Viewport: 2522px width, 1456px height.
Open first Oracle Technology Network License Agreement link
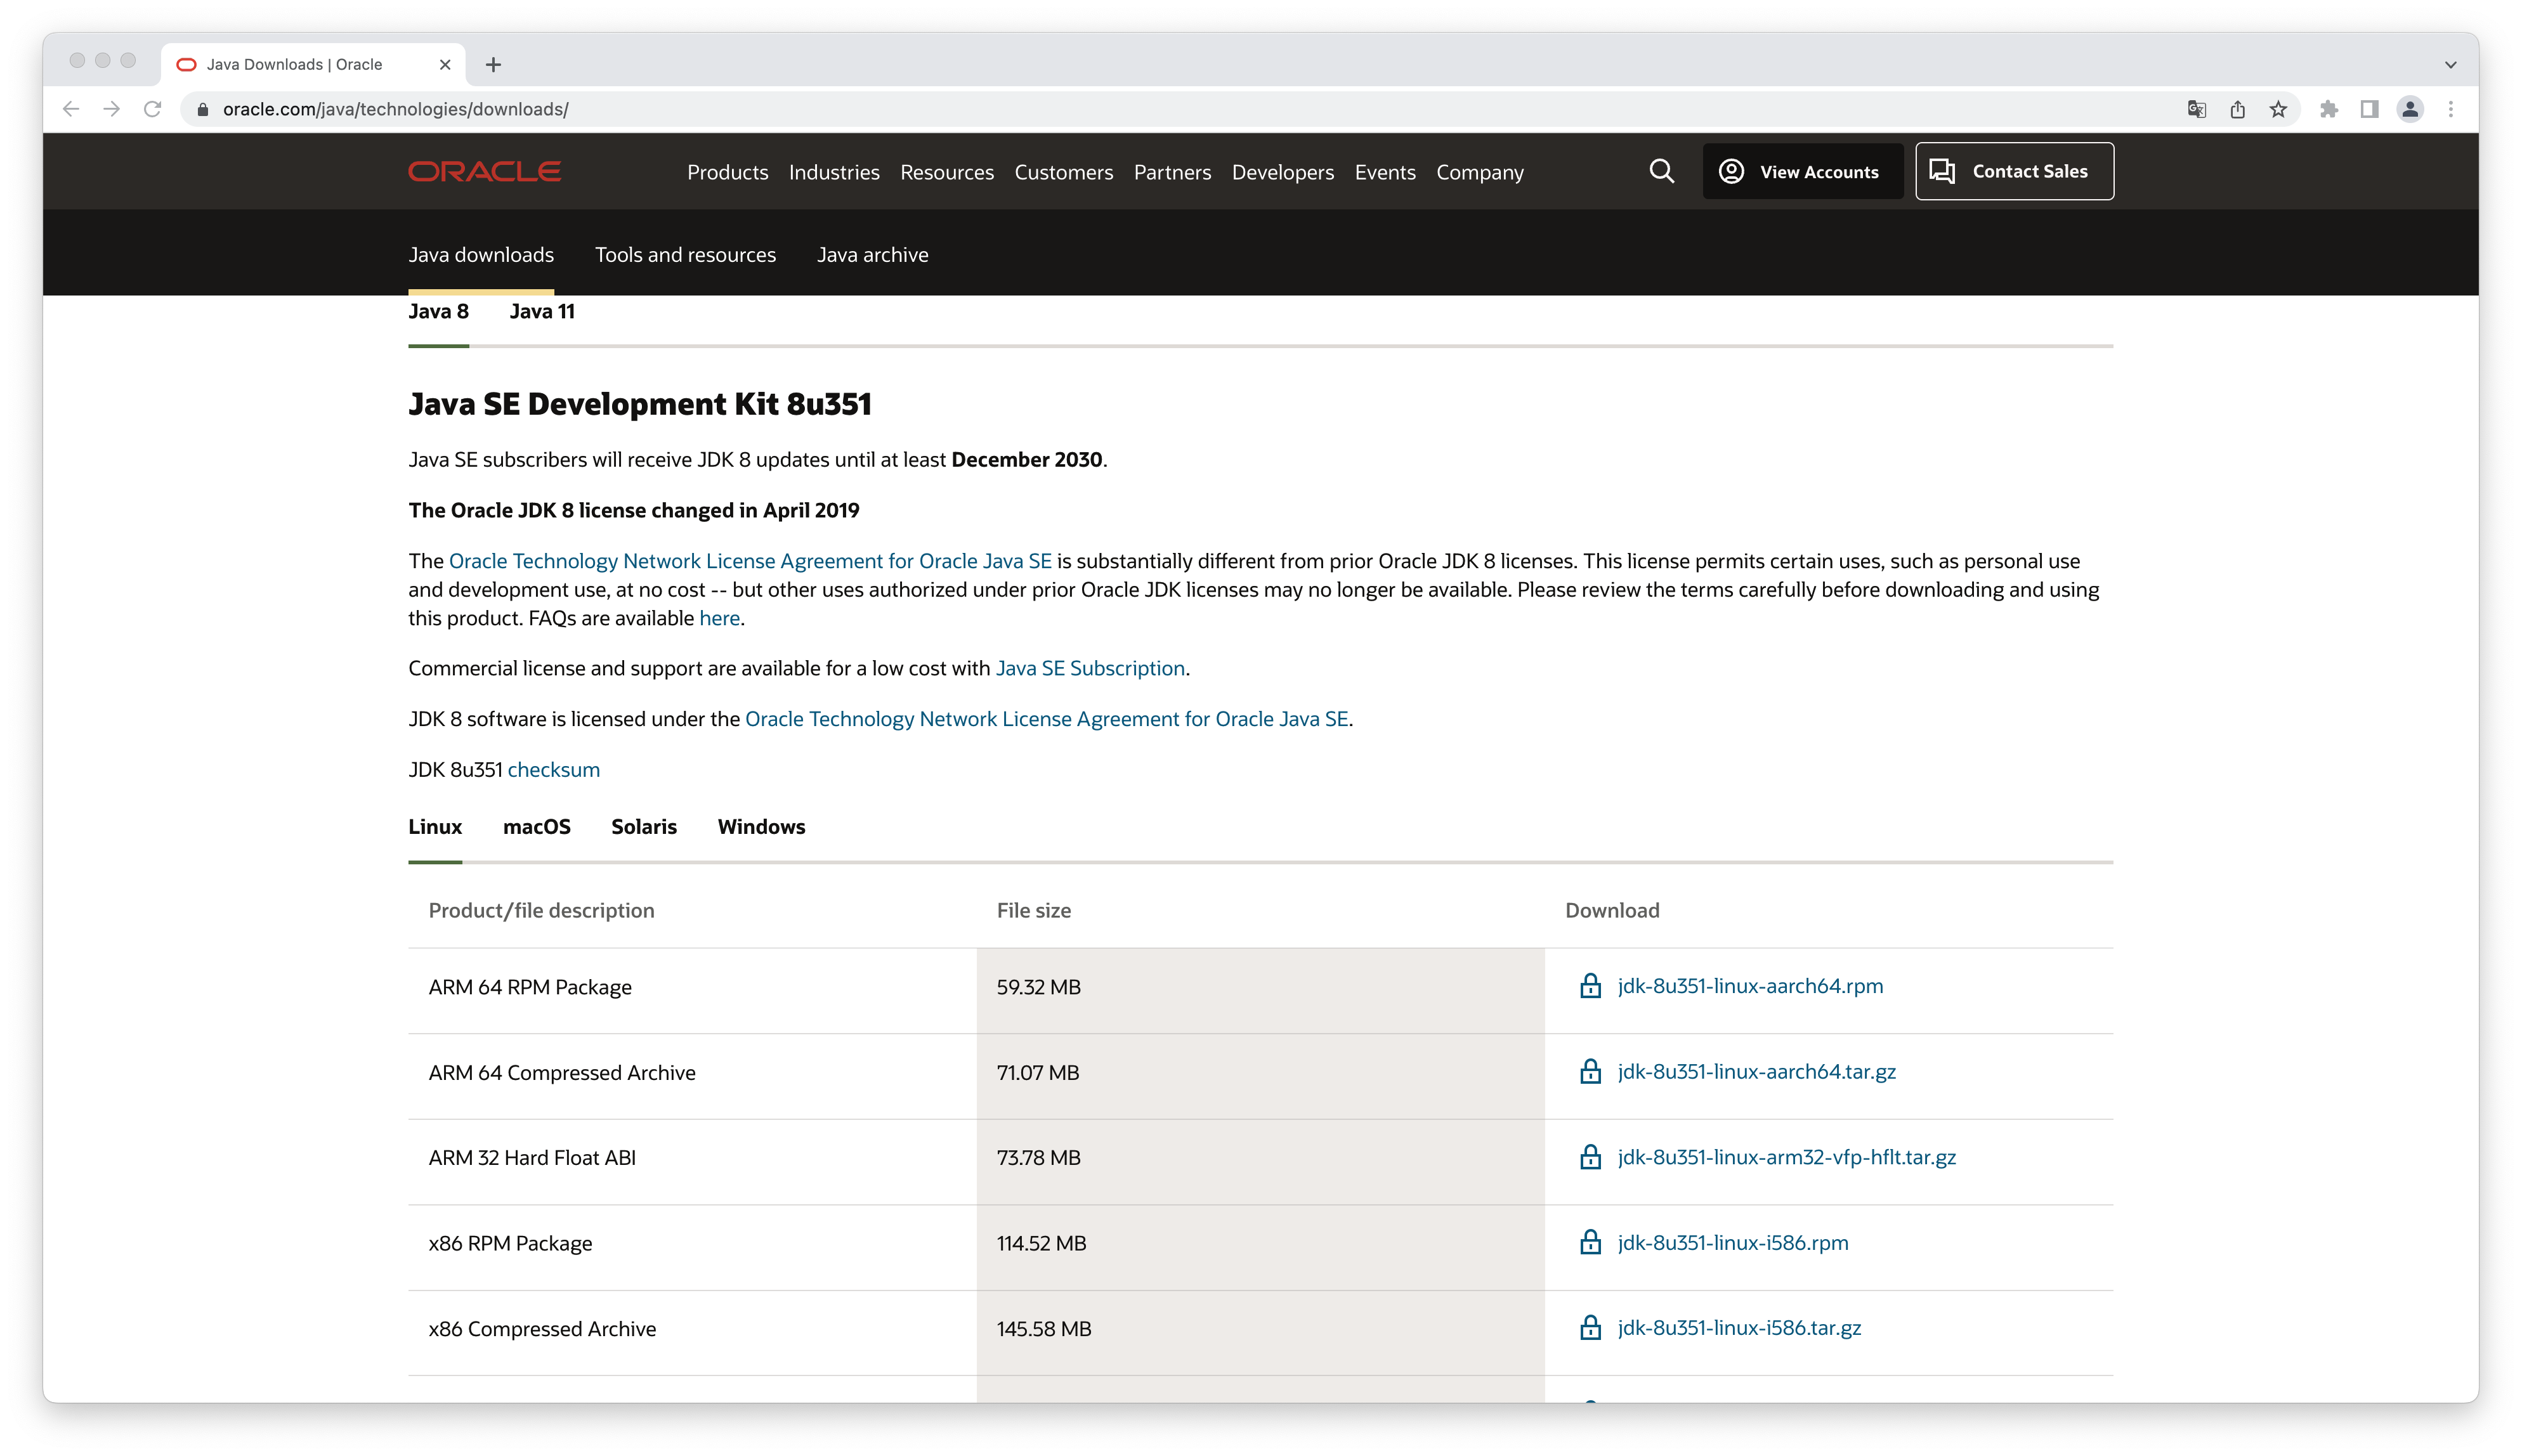(x=750, y=562)
